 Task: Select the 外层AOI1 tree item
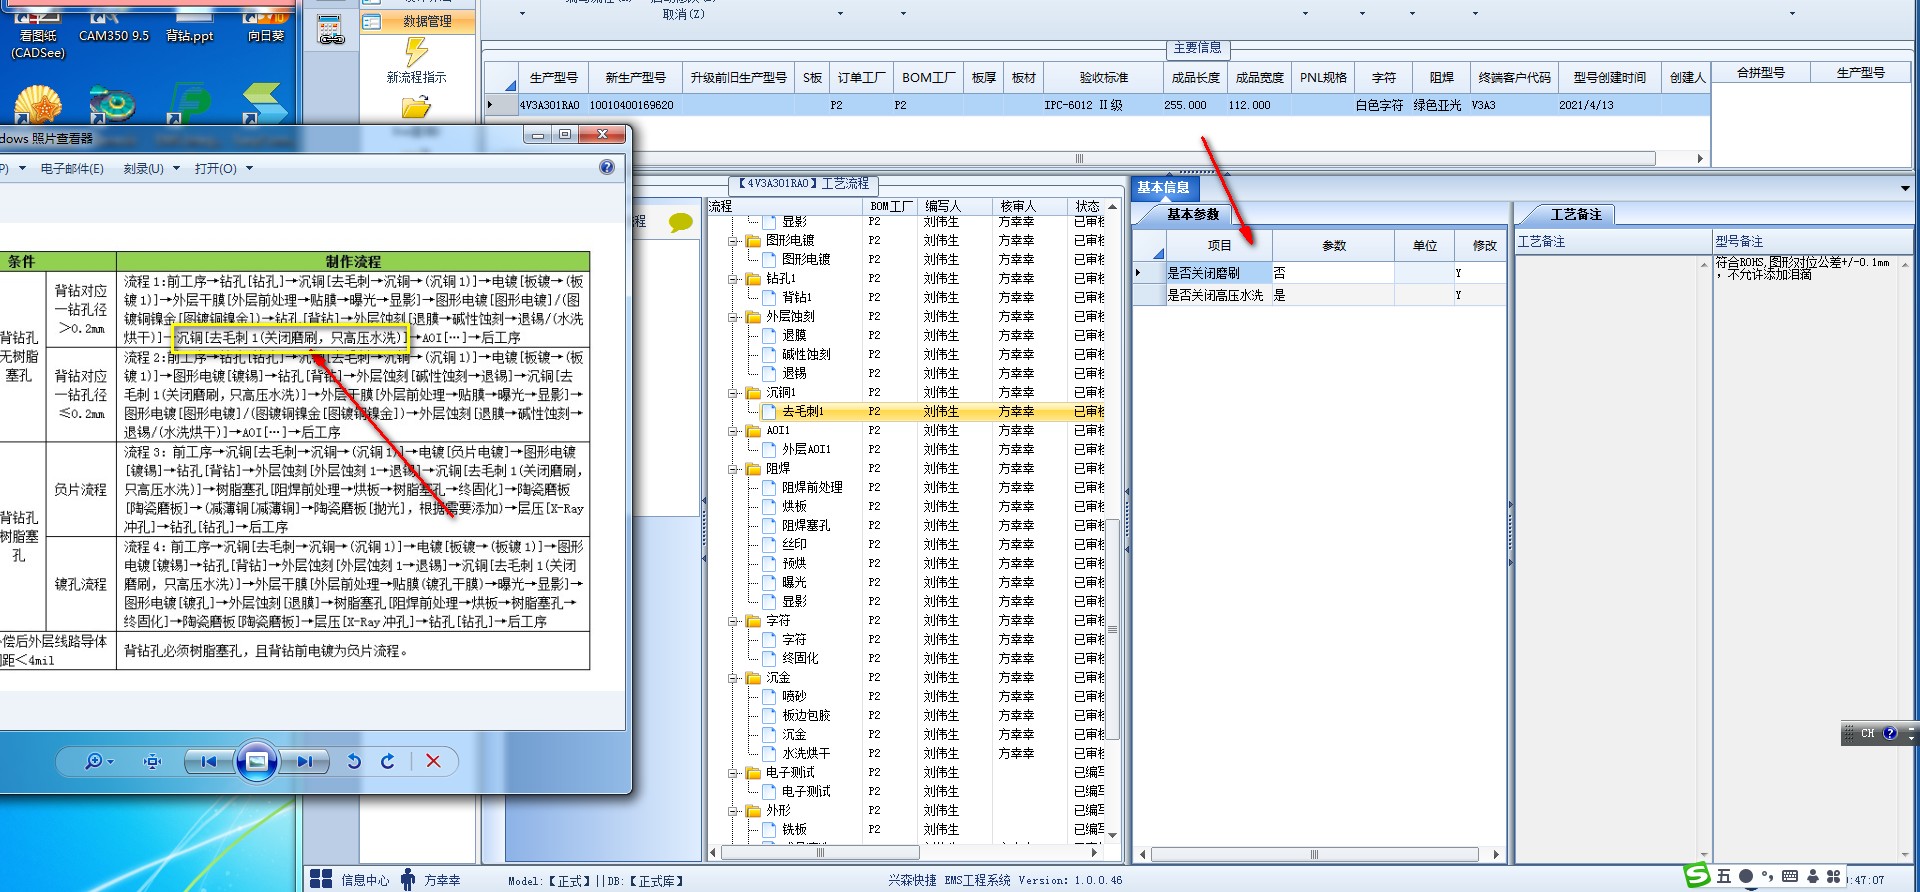(806, 449)
